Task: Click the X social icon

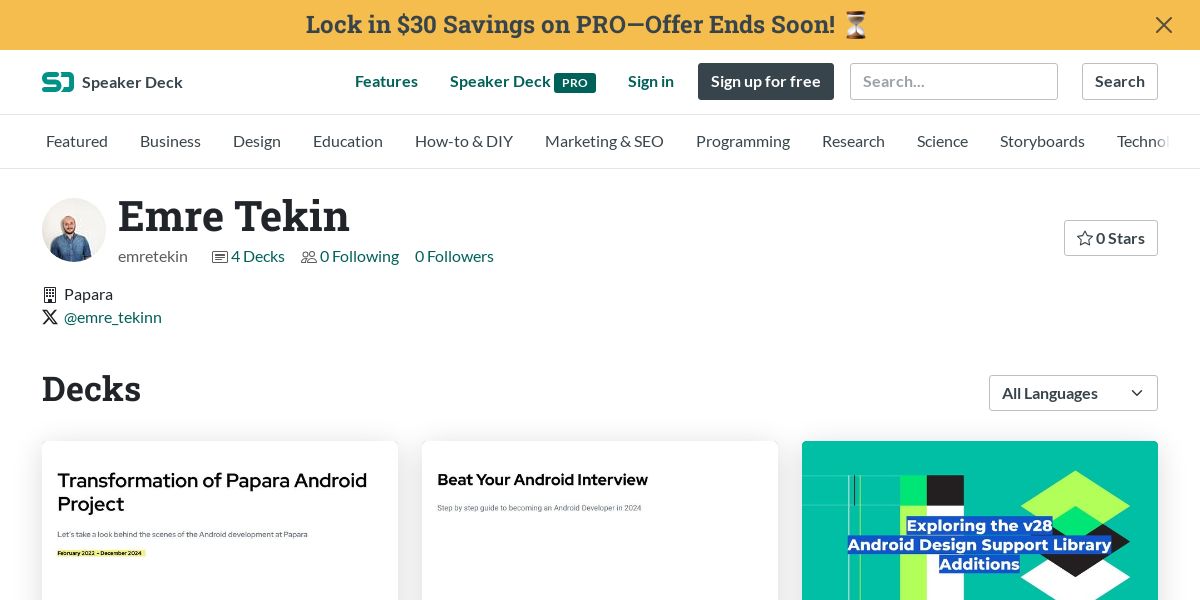Action: tap(50, 317)
